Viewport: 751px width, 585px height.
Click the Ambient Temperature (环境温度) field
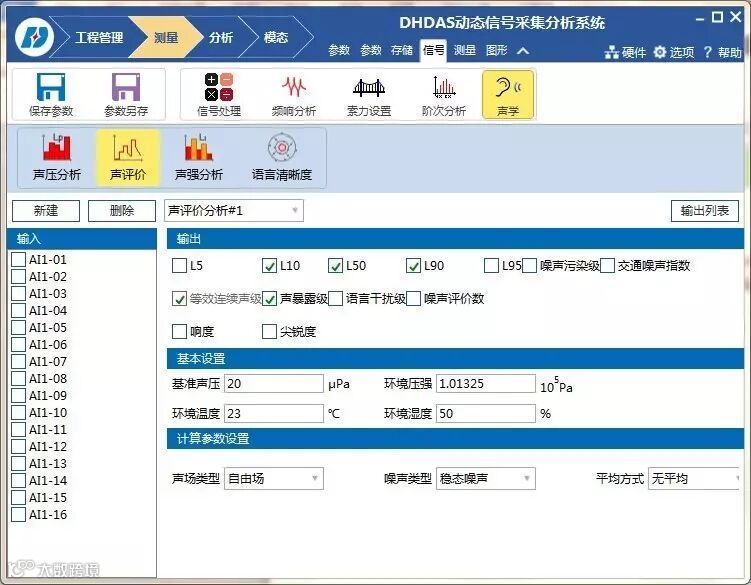[274, 413]
